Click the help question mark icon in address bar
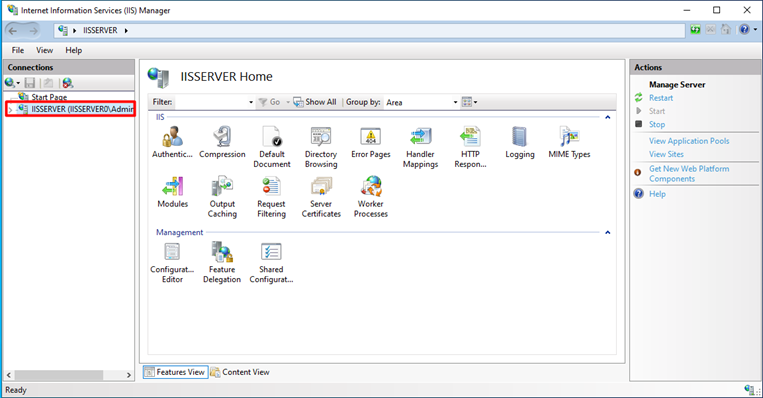This screenshot has width=763, height=398. pos(744,30)
